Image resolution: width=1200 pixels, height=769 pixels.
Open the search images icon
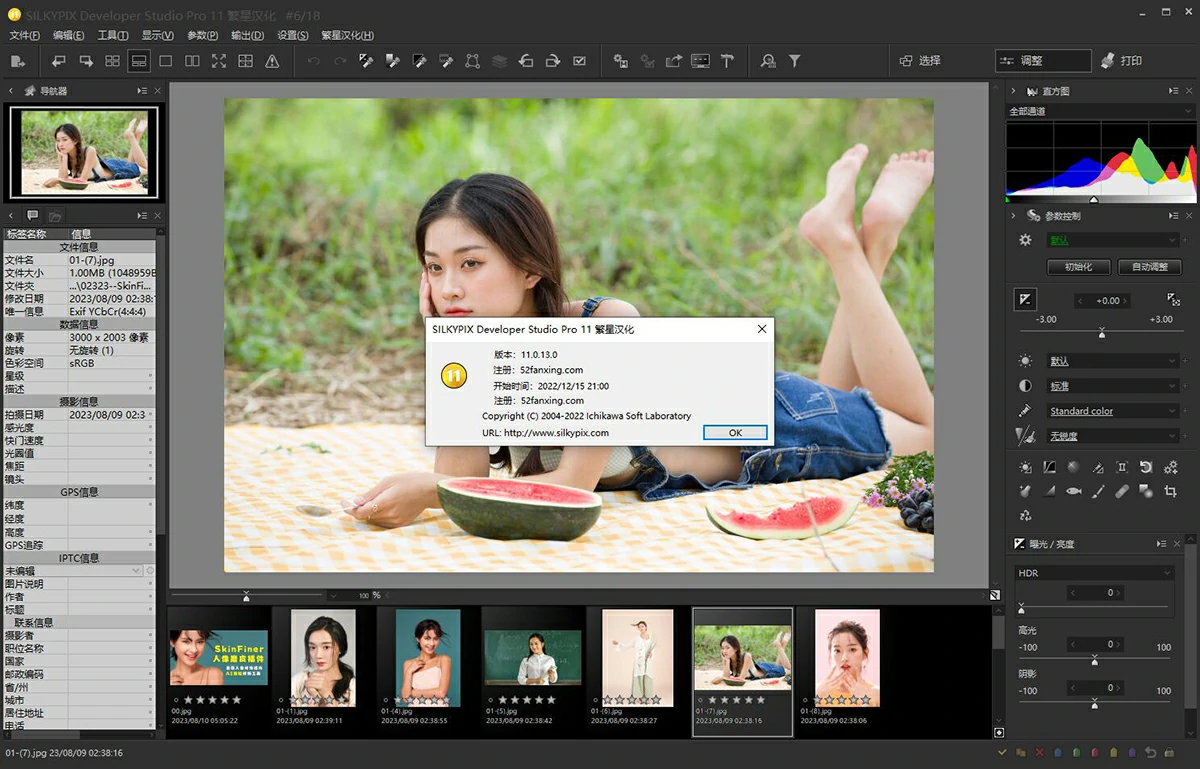click(x=768, y=61)
